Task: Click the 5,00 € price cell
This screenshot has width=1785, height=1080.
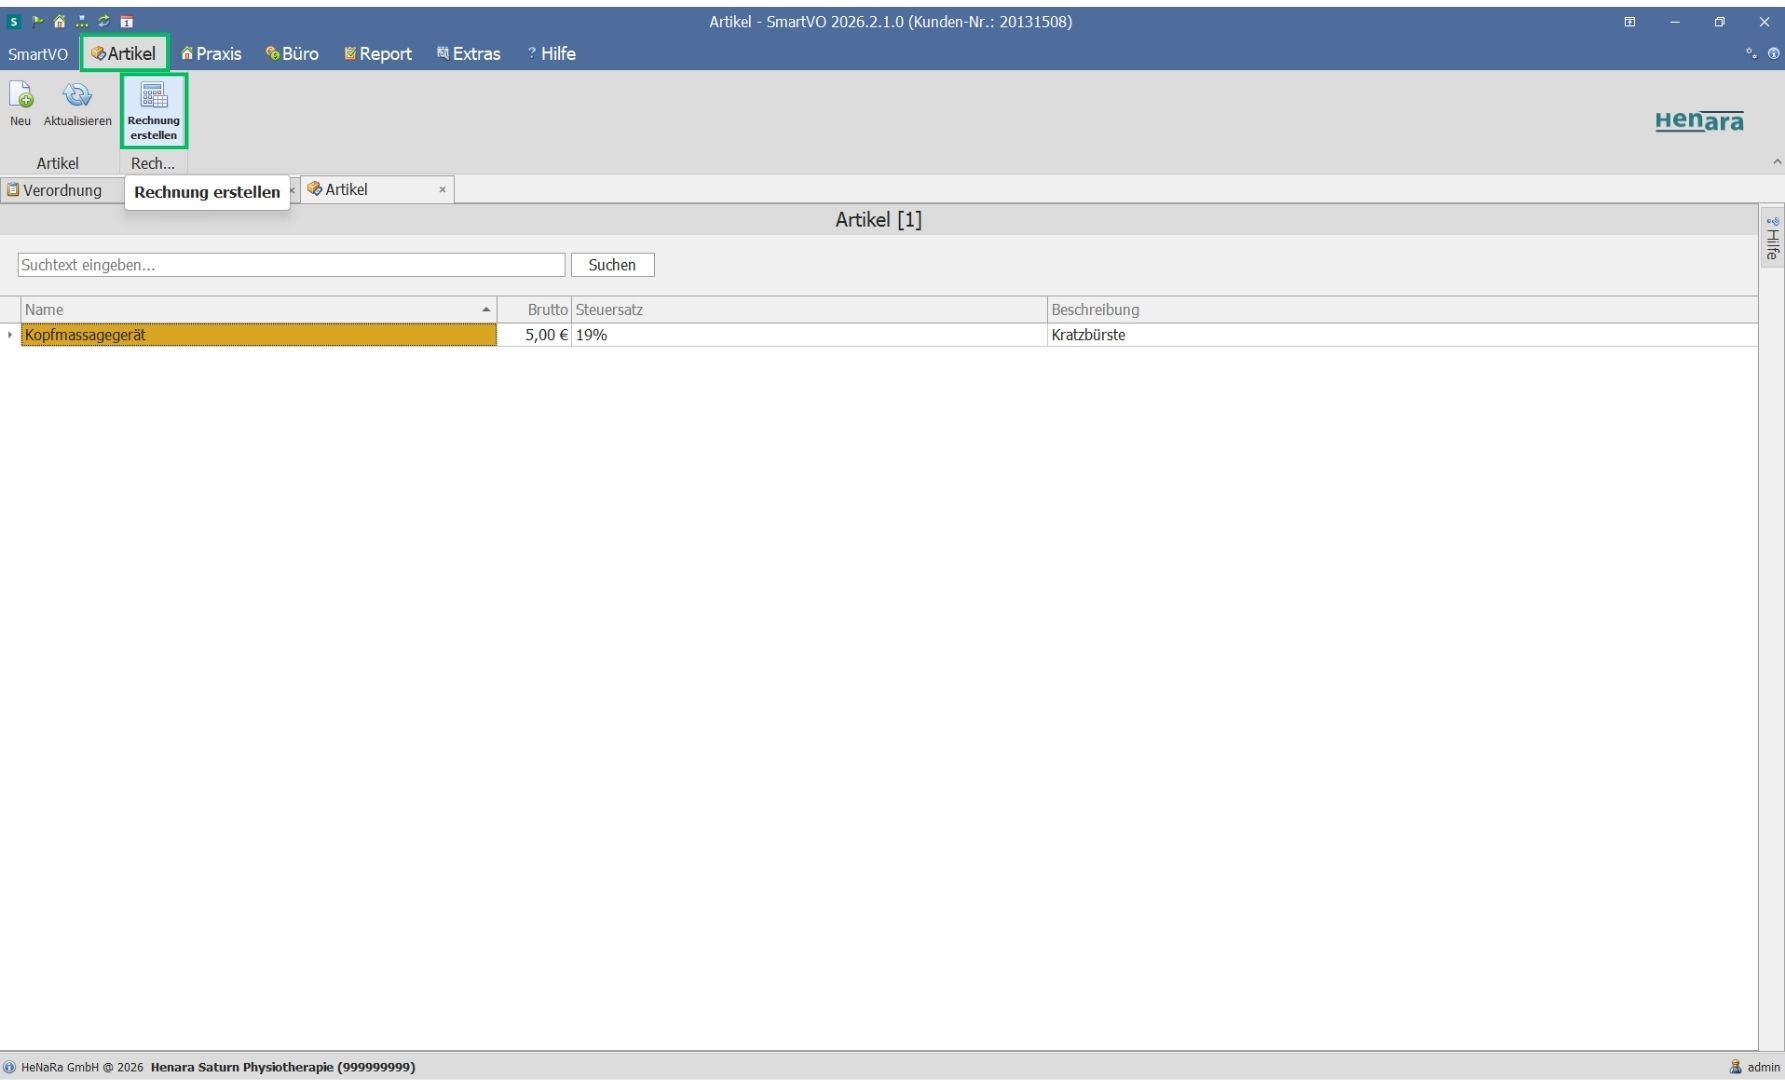Action: tap(534, 335)
